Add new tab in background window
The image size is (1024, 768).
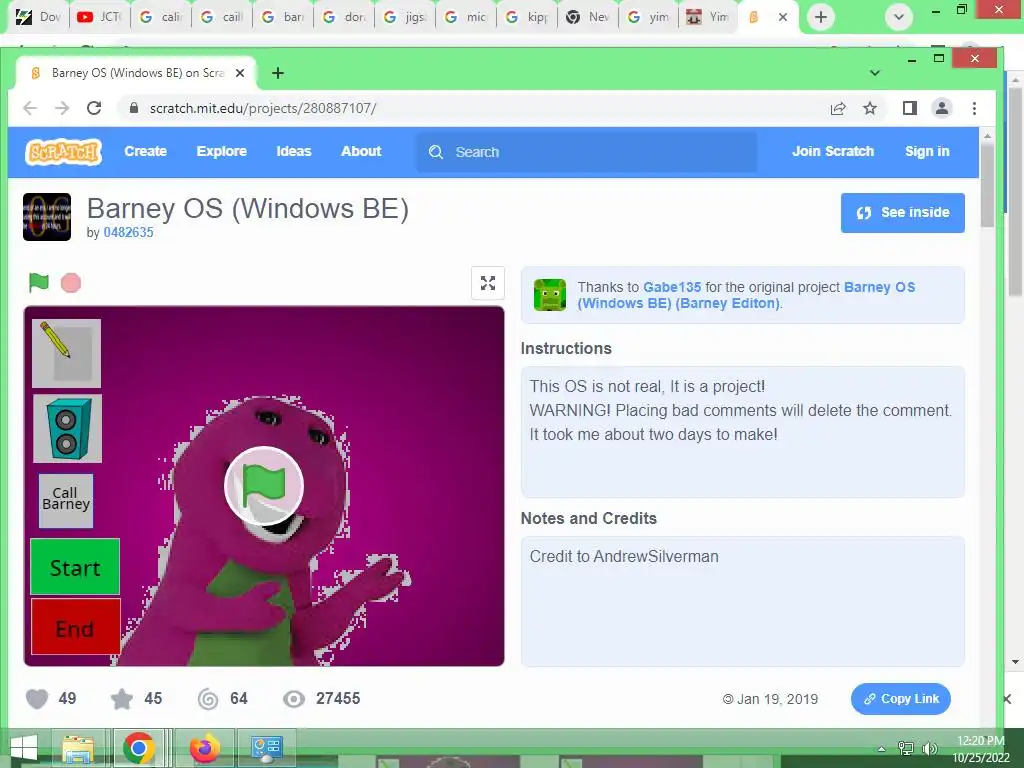point(821,17)
